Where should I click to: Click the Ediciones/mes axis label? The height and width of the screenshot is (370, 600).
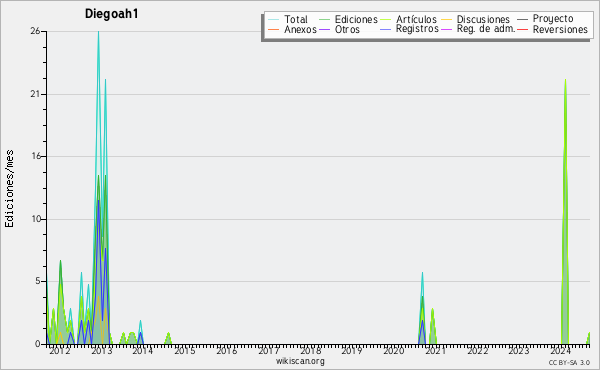[9, 189]
